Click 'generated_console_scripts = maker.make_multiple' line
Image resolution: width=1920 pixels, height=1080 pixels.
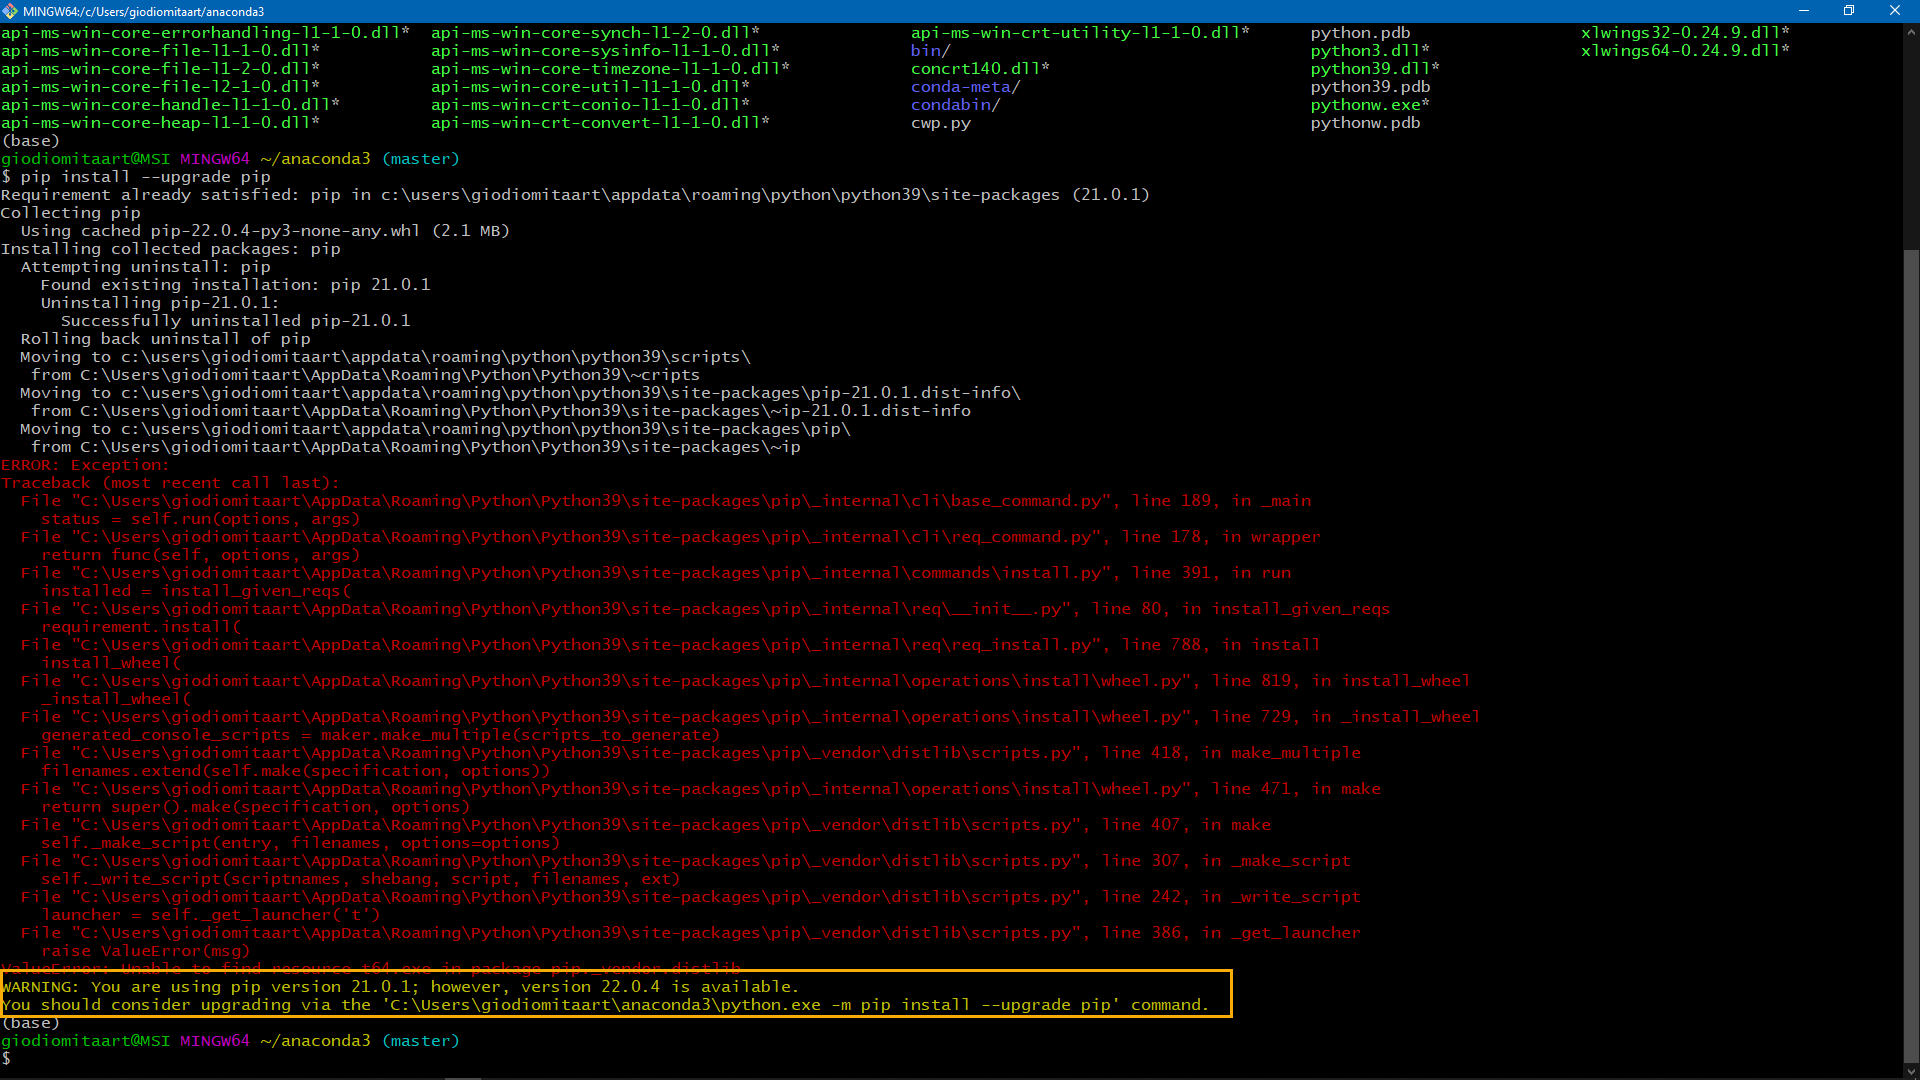click(381, 735)
